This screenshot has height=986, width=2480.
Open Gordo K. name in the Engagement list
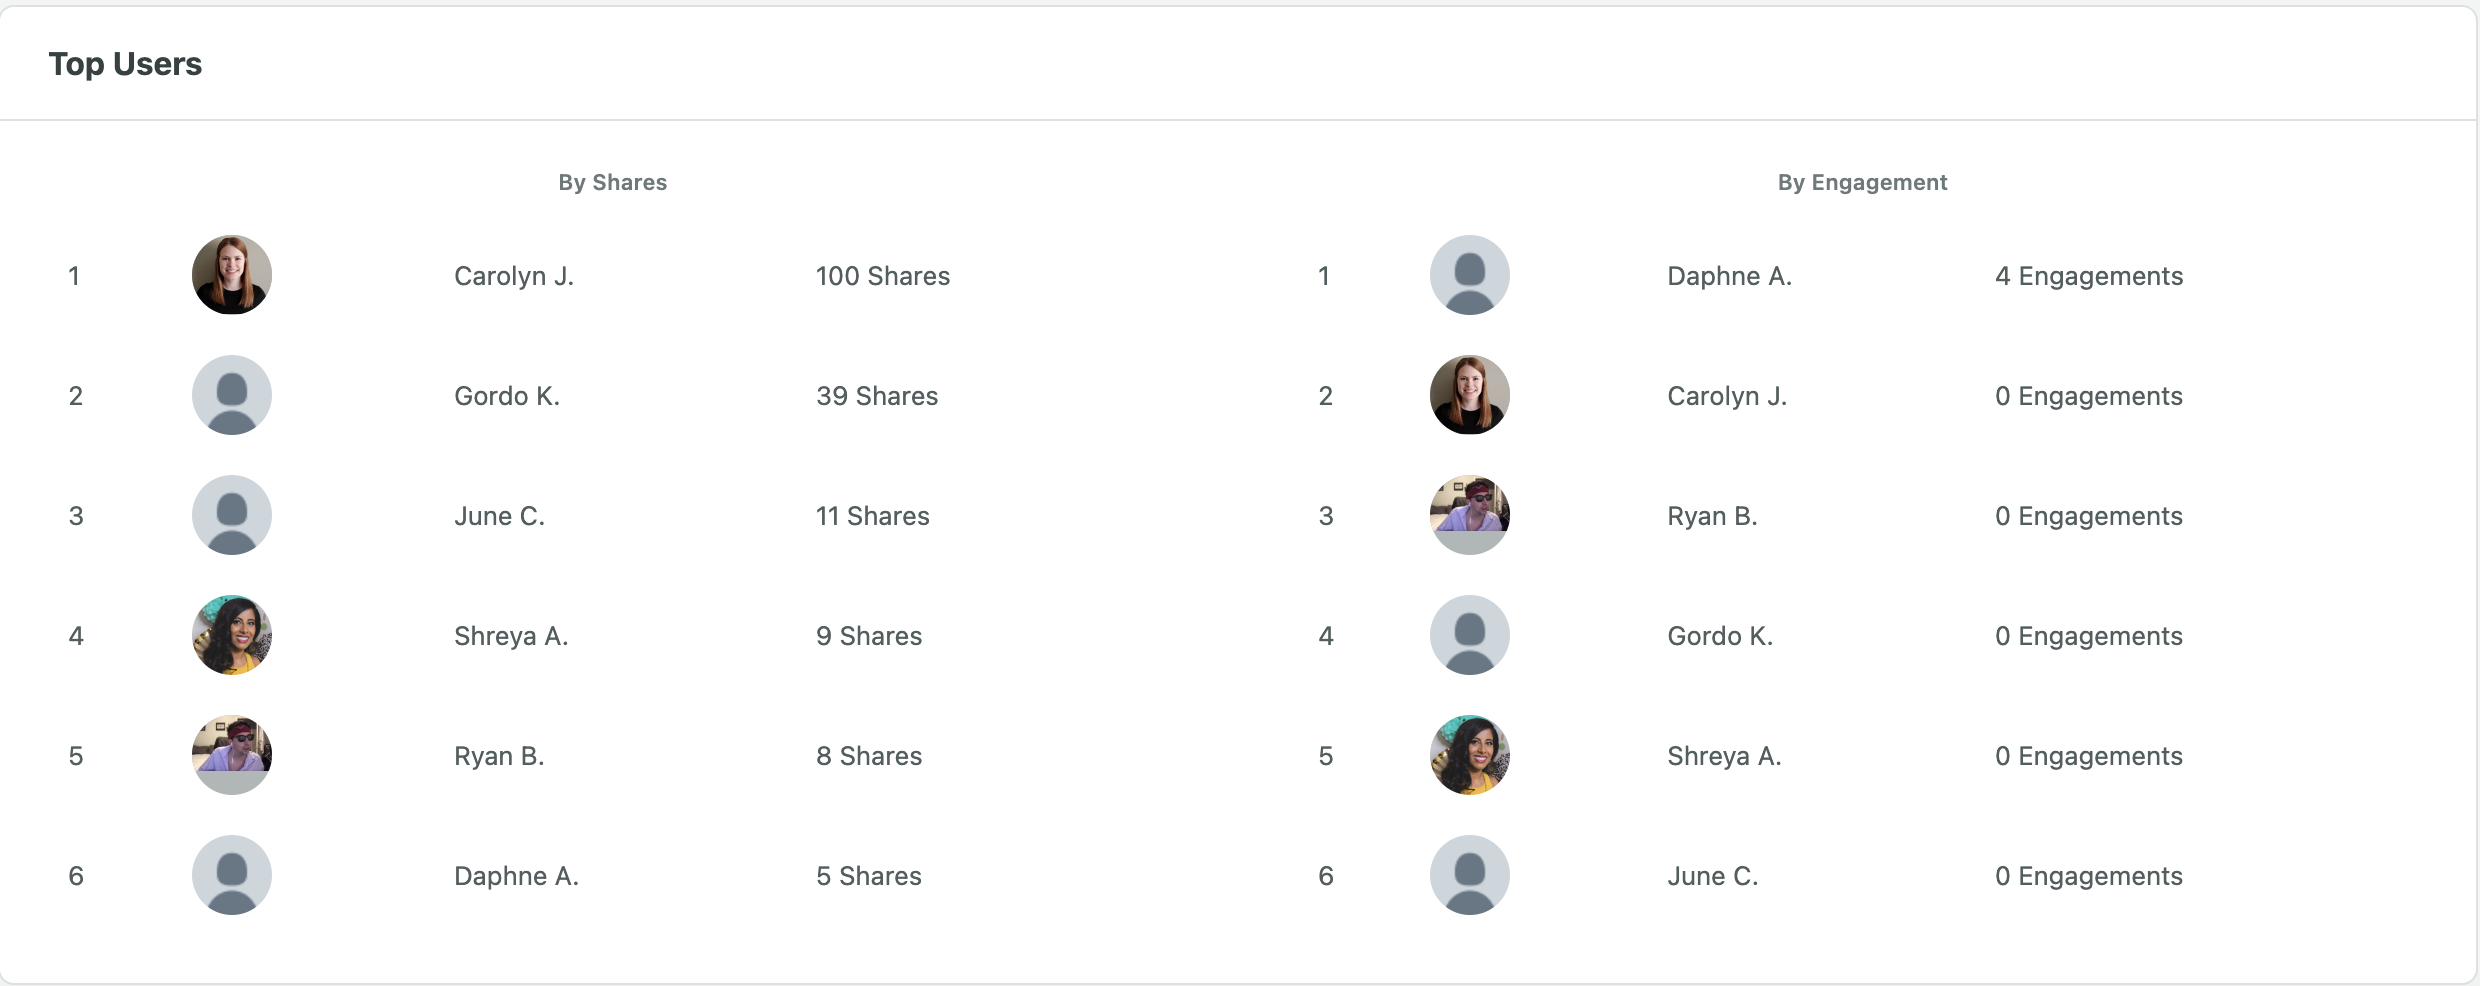coord(1720,636)
